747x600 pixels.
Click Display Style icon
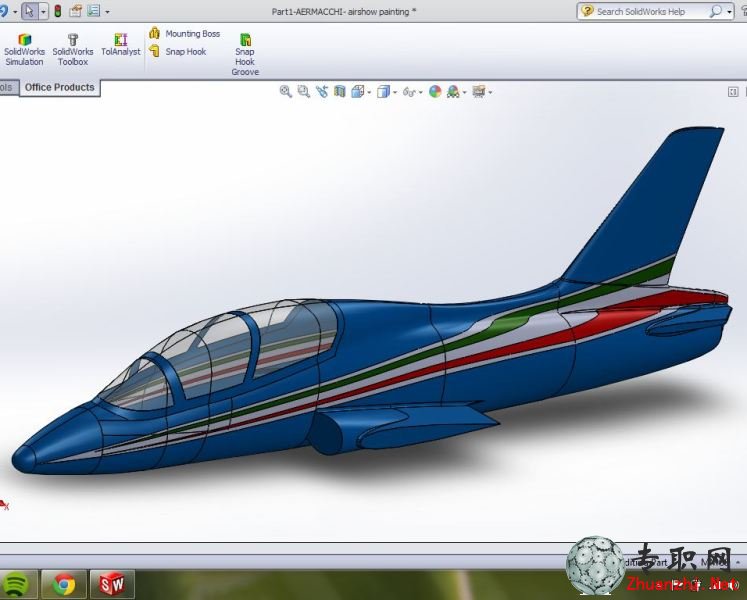[383, 92]
